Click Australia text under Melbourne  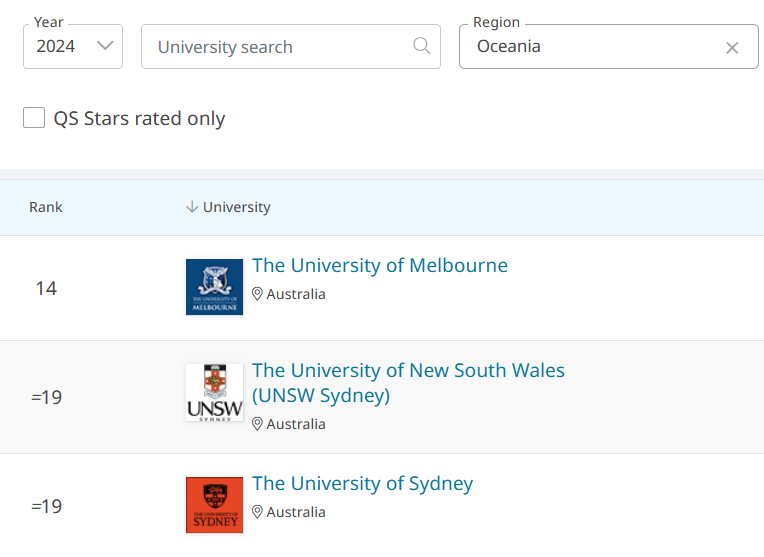pyautogui.click(x=296, y=294)
